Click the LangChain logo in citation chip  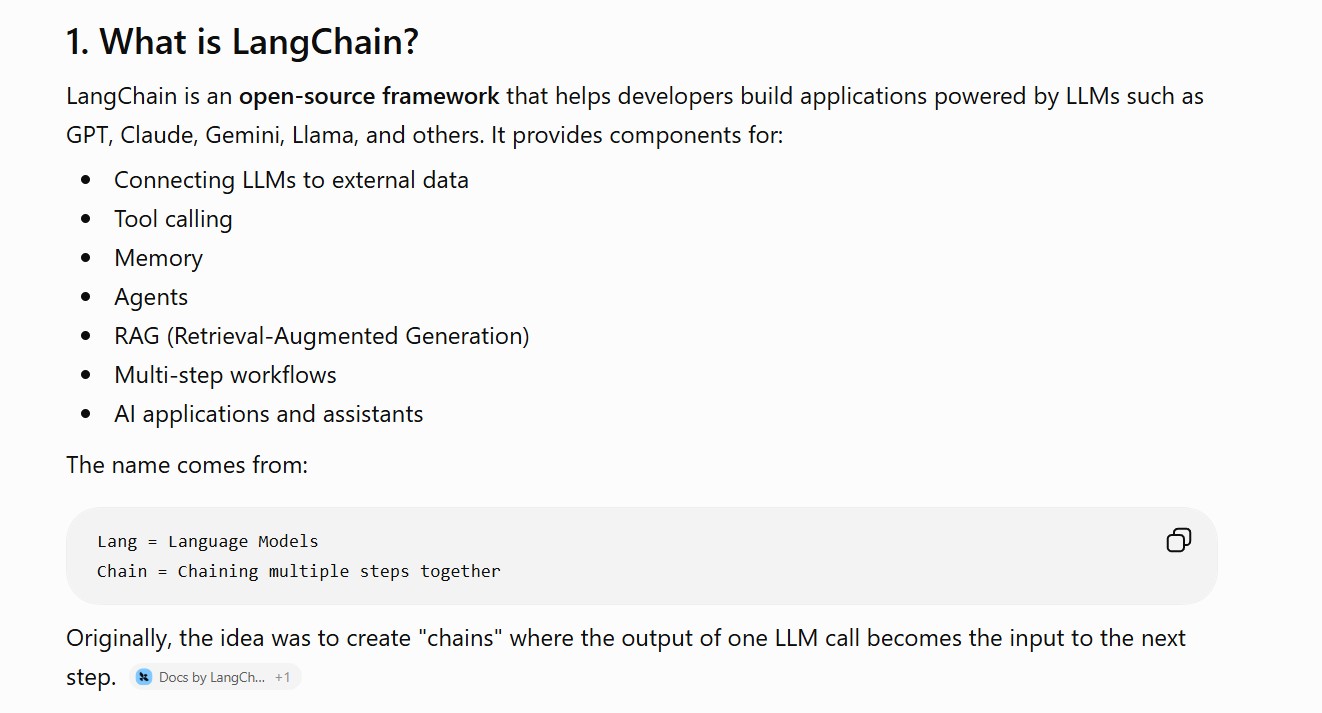tap(144, 677)
